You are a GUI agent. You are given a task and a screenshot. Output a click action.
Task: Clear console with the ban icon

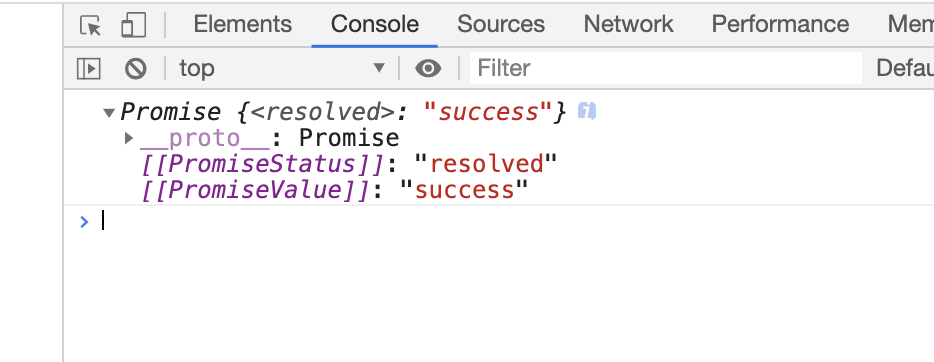[136, 68]
